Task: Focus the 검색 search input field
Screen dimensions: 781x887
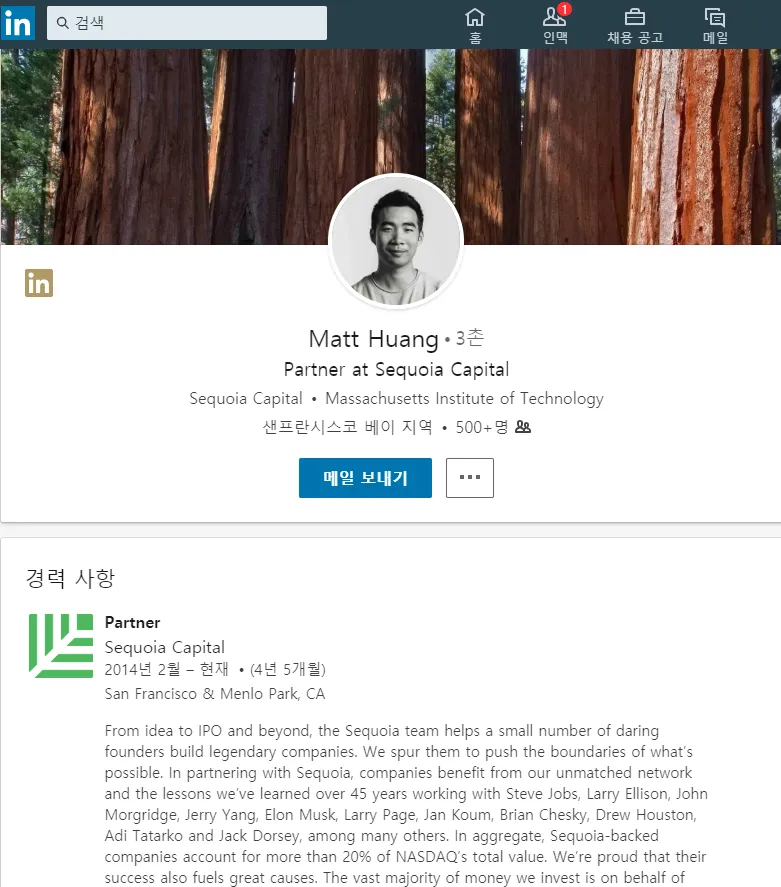Action: 187,23
